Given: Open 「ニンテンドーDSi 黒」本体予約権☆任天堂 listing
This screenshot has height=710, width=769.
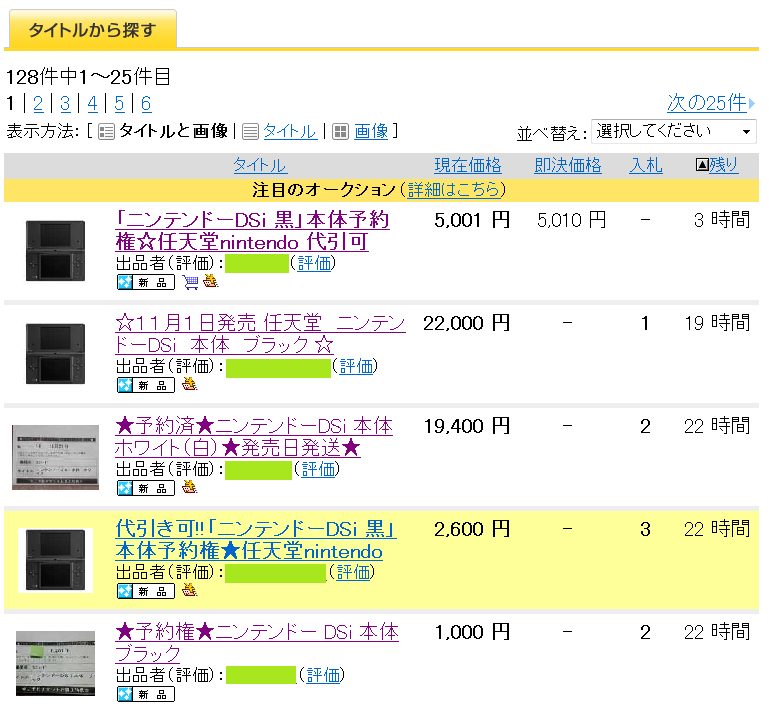Looking at the screenshot, I should pos(253,231).
